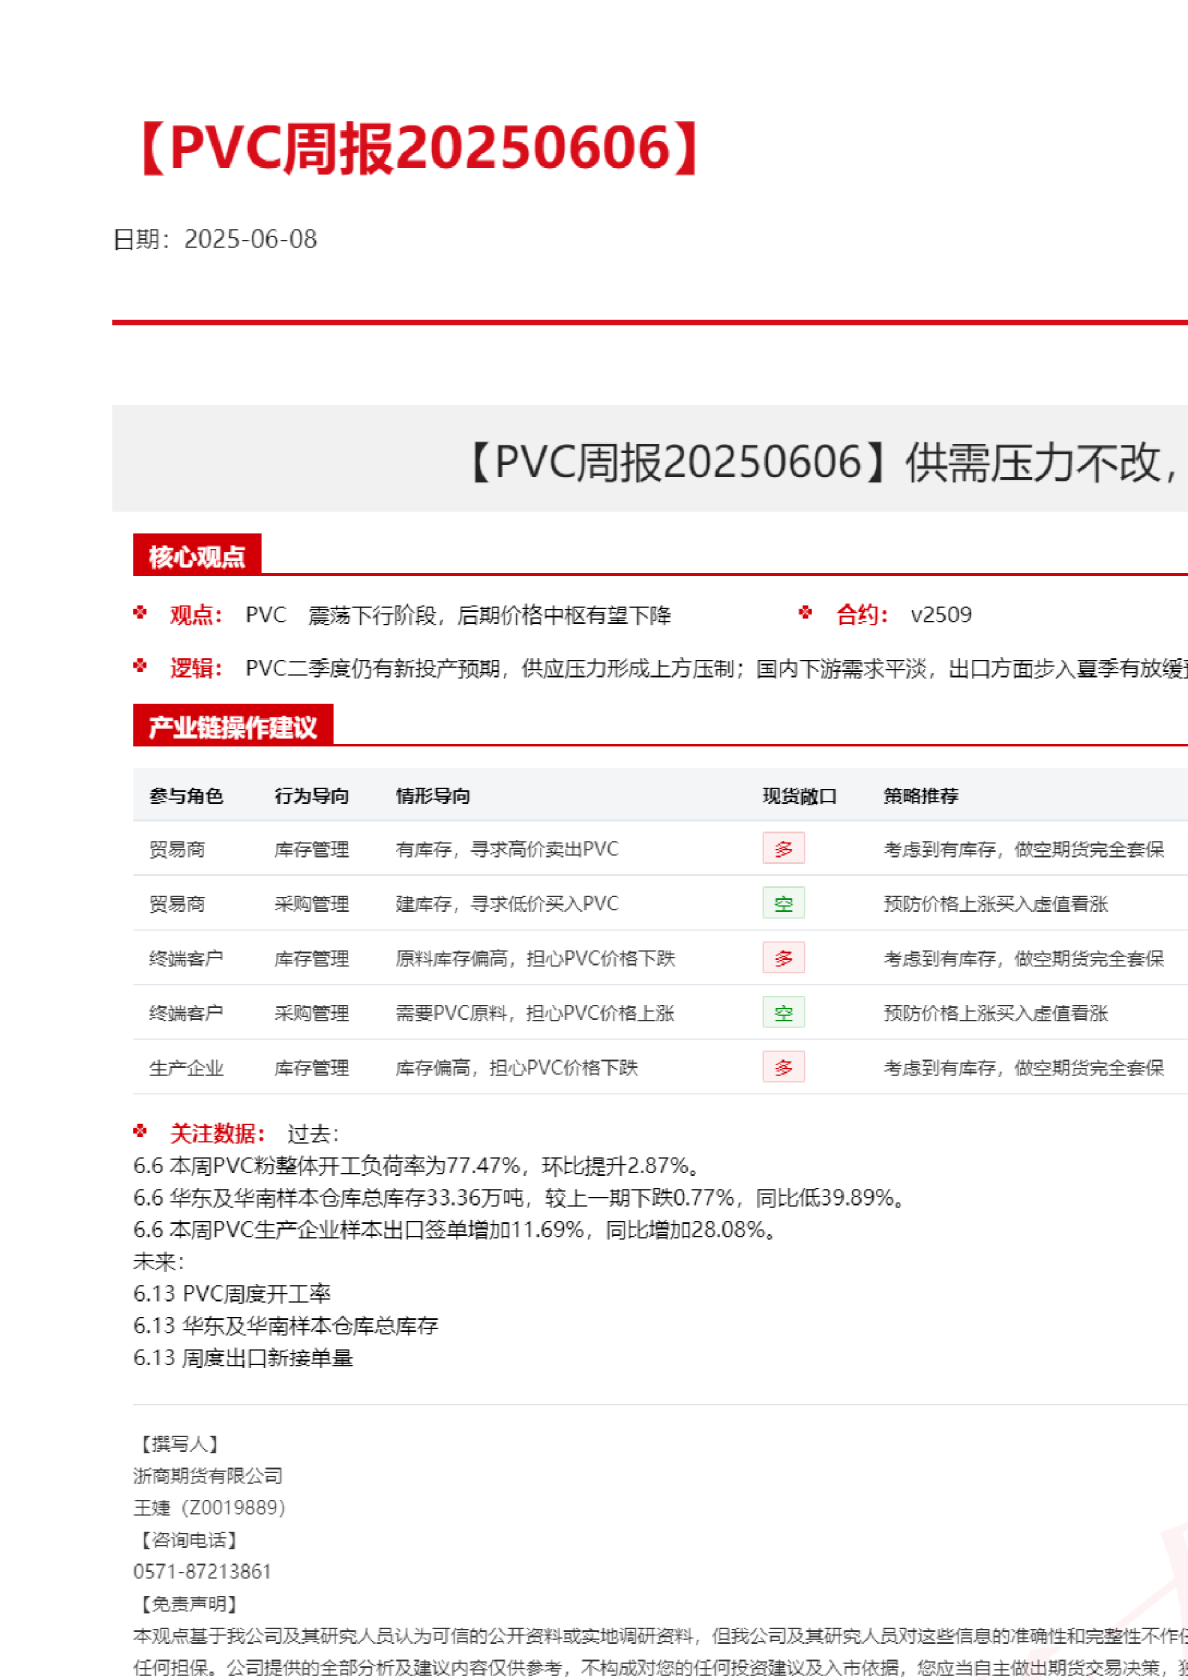Click the phone number 0571-87213861
Viewport: 1188px width, 1680px height.
202,1571
